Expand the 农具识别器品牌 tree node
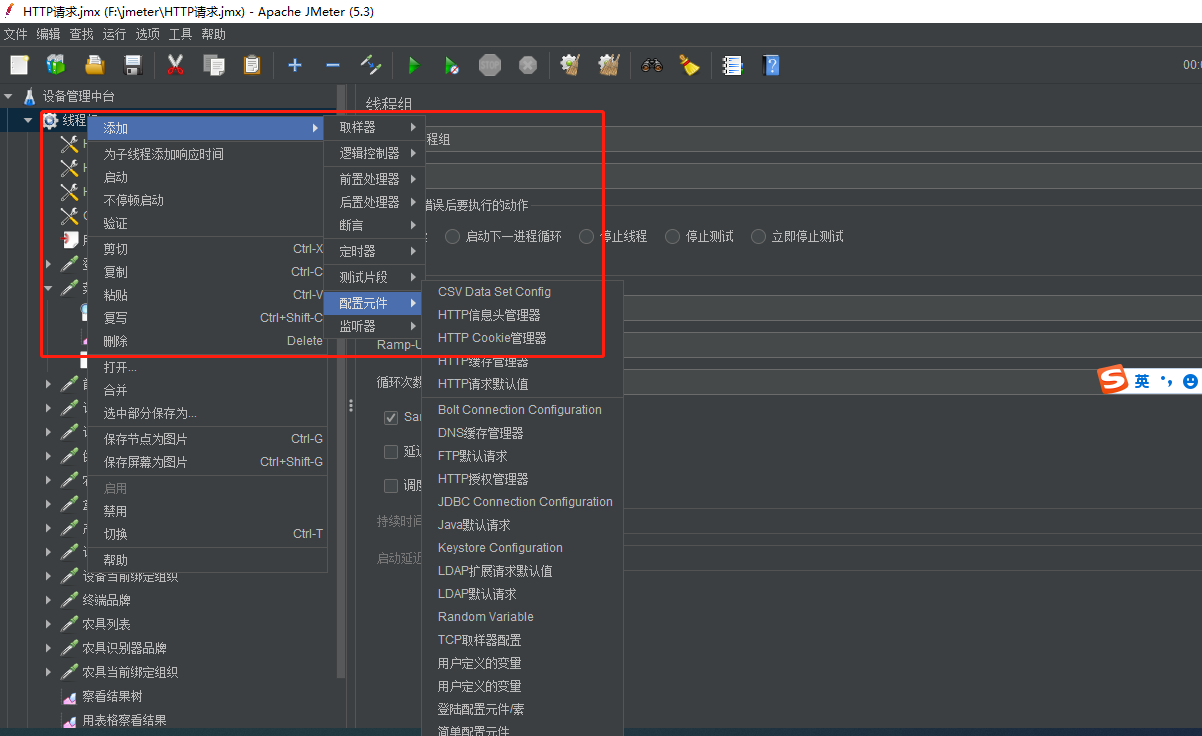 coord(48,648)
